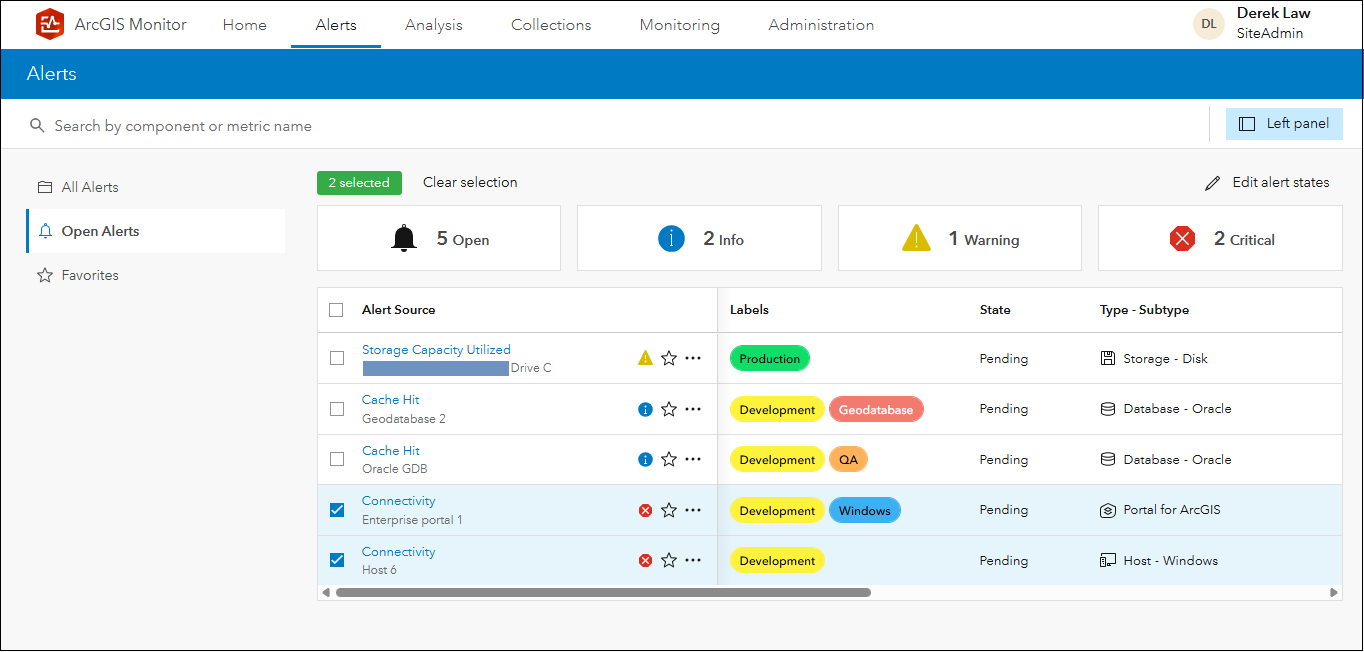Click critical severity icon on Enterprise portal 1 row
This screenshot has height=652, width=1364.
(645, 510)
